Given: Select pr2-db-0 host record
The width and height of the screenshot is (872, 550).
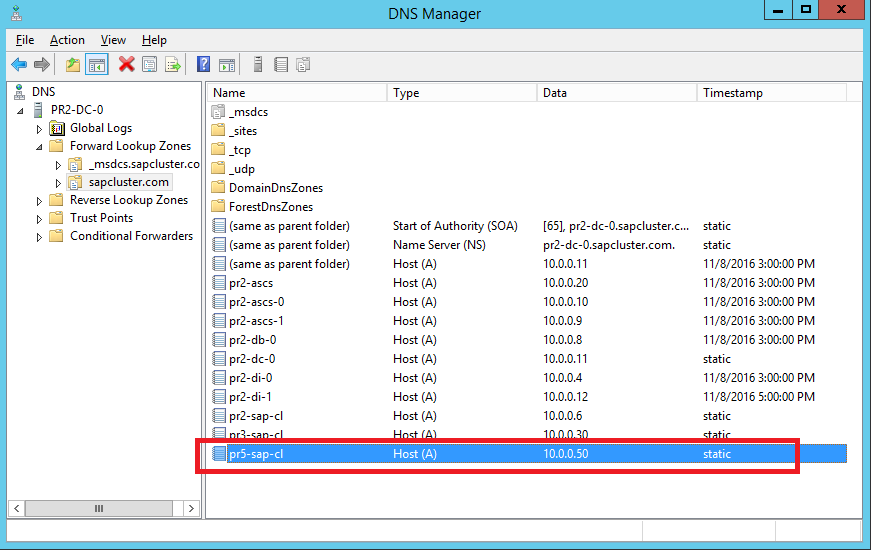Looking at the screenshot, I should coord(529,339).
